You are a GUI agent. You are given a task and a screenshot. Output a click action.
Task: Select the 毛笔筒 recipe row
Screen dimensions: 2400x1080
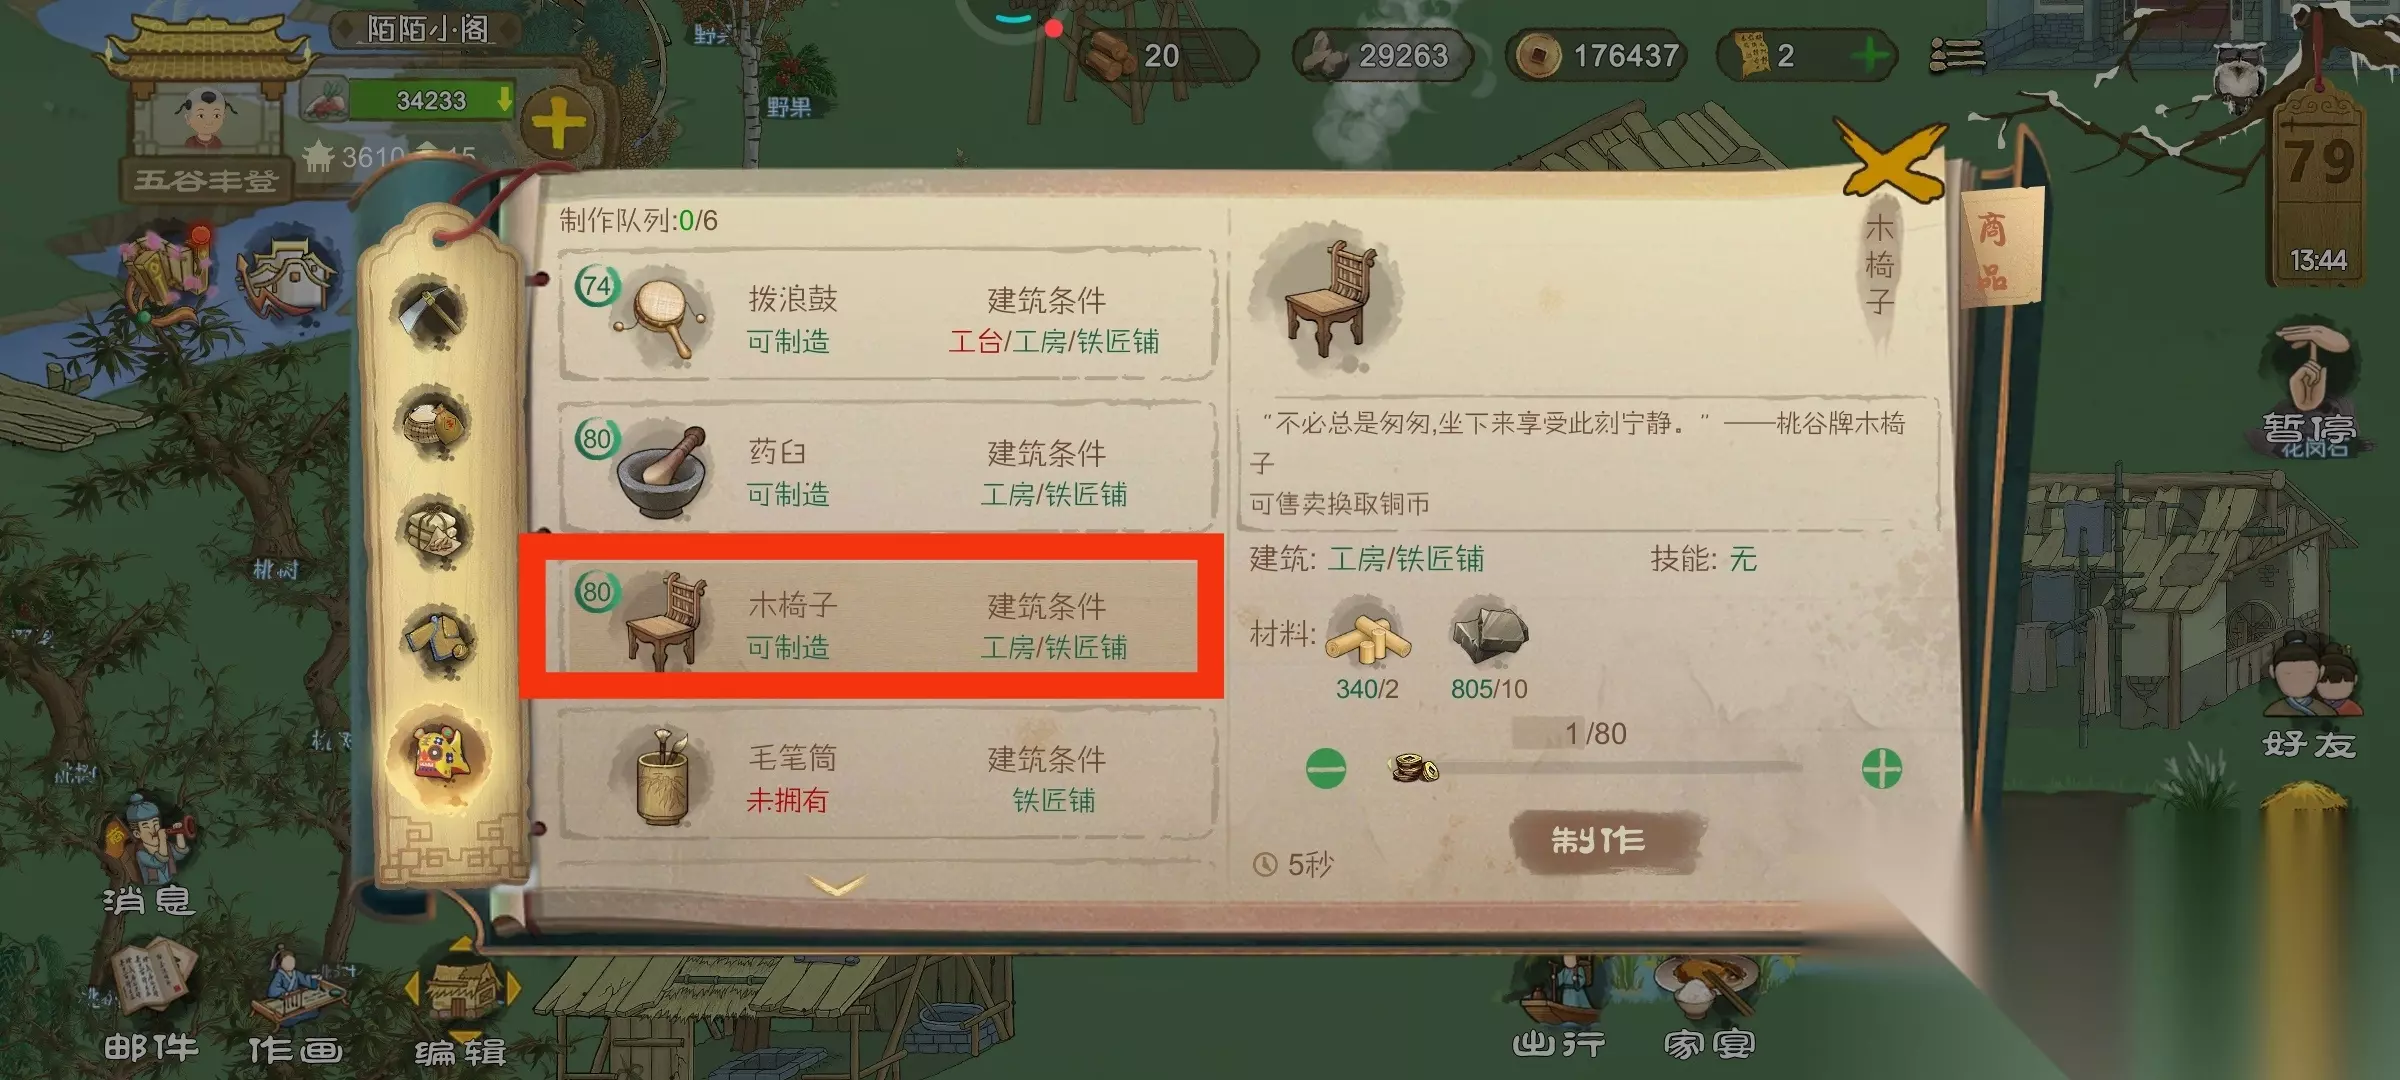886,774
